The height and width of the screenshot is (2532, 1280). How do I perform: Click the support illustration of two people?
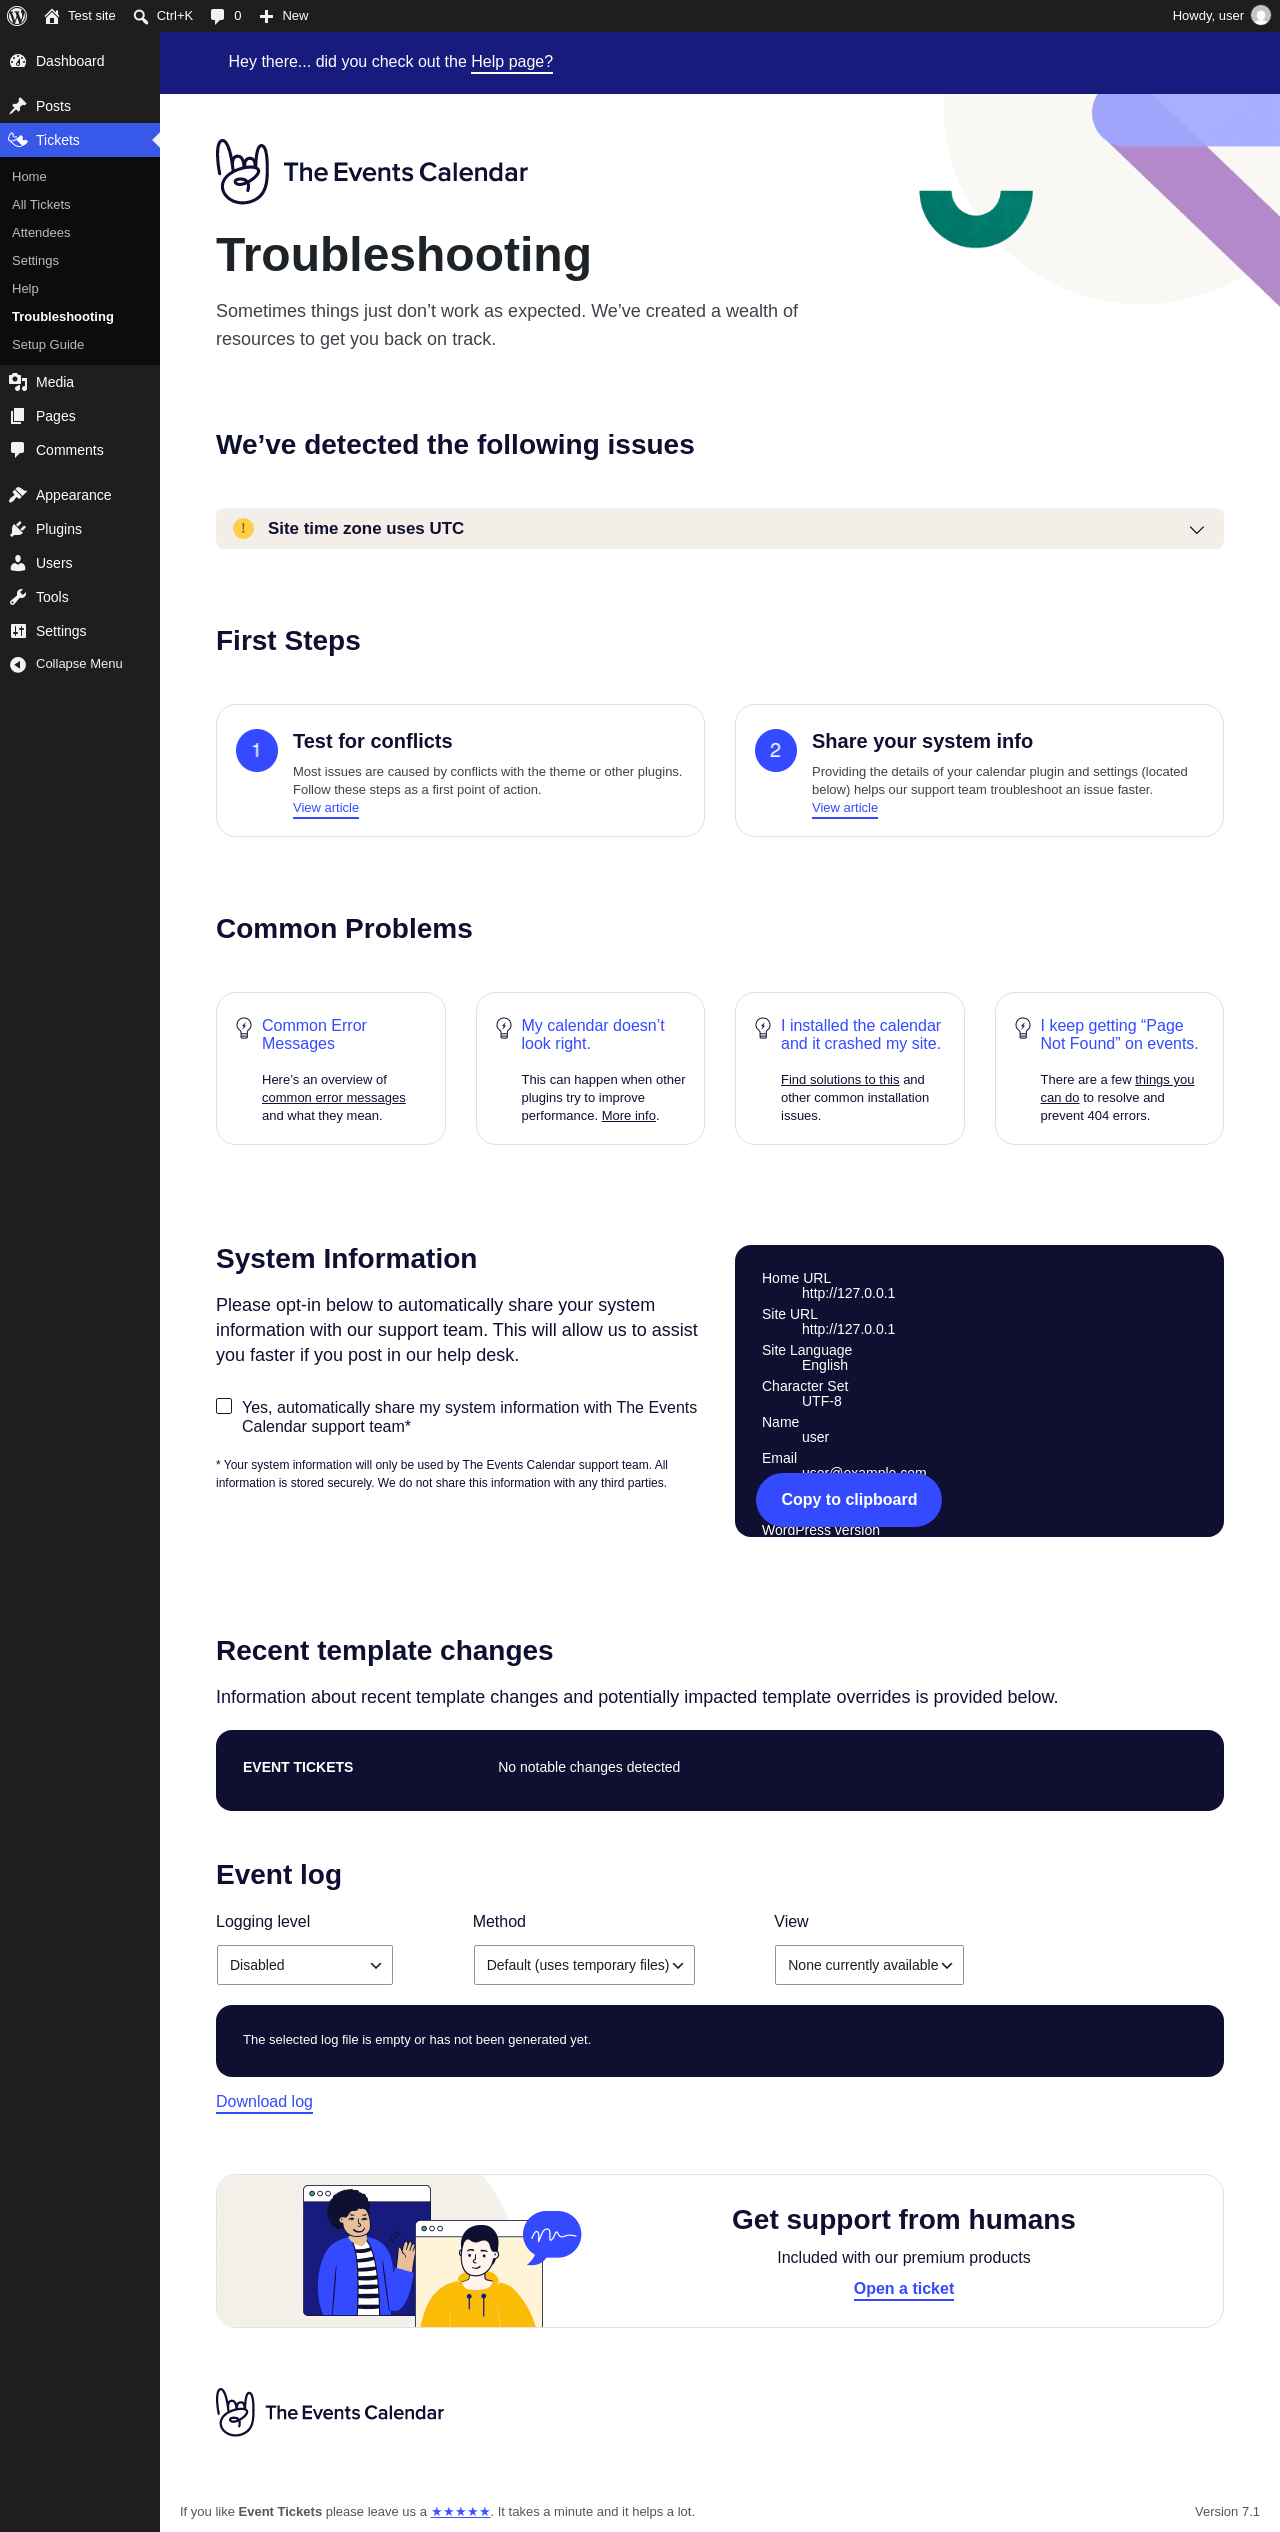point(442,2256)
